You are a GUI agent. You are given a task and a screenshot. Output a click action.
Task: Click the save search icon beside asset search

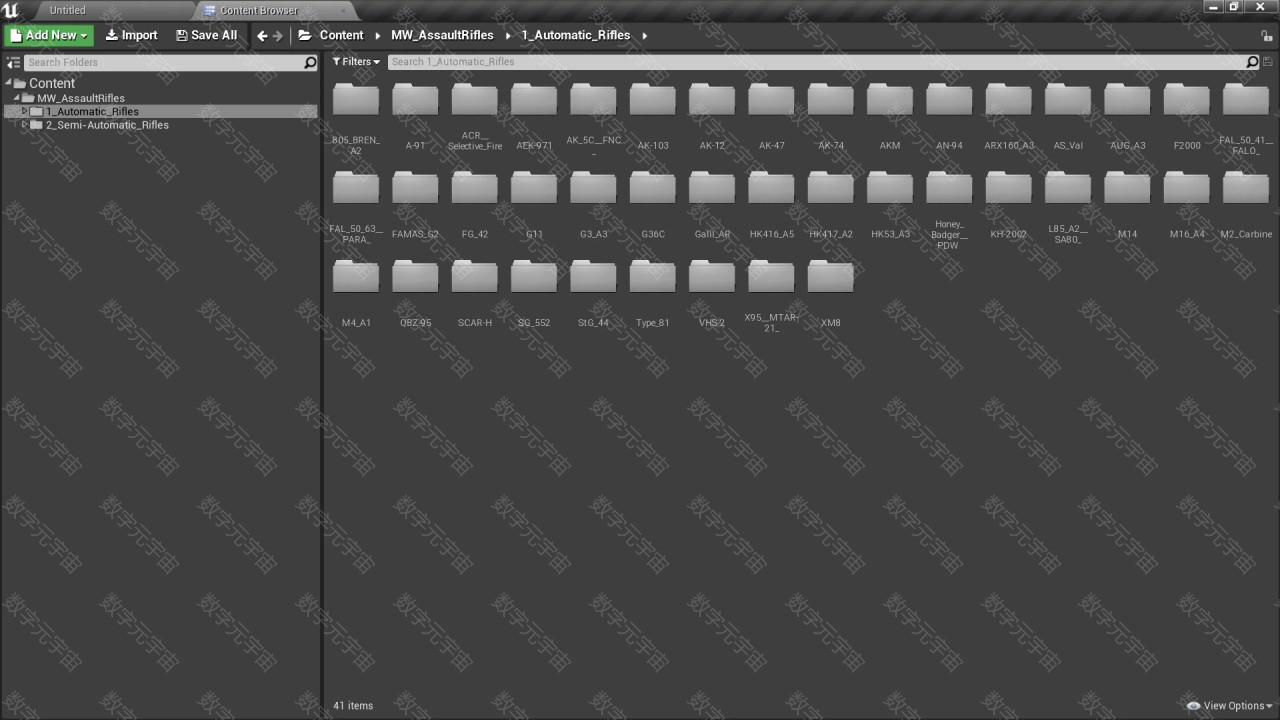pyautogui.click(x=1268, y=62)
